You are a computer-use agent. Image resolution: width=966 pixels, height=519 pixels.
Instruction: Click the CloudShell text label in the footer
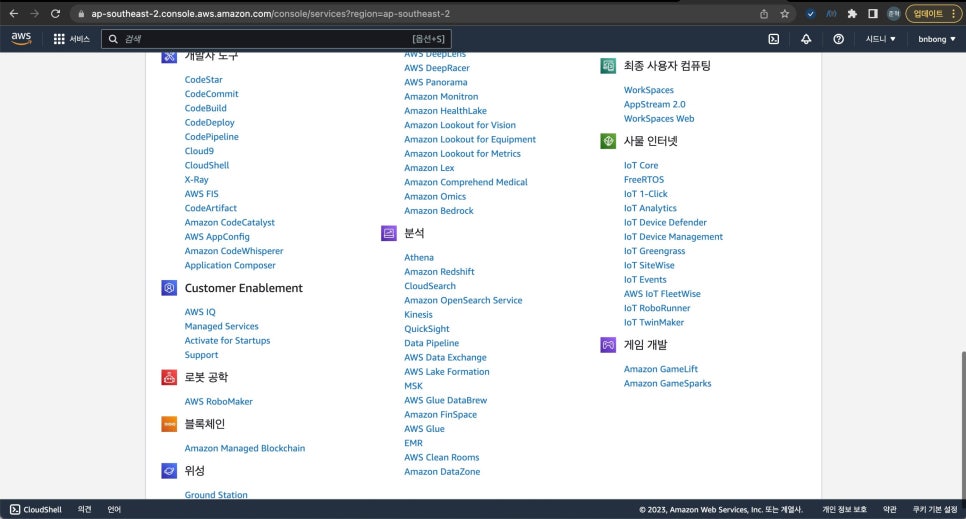click(x=43, y=510)
